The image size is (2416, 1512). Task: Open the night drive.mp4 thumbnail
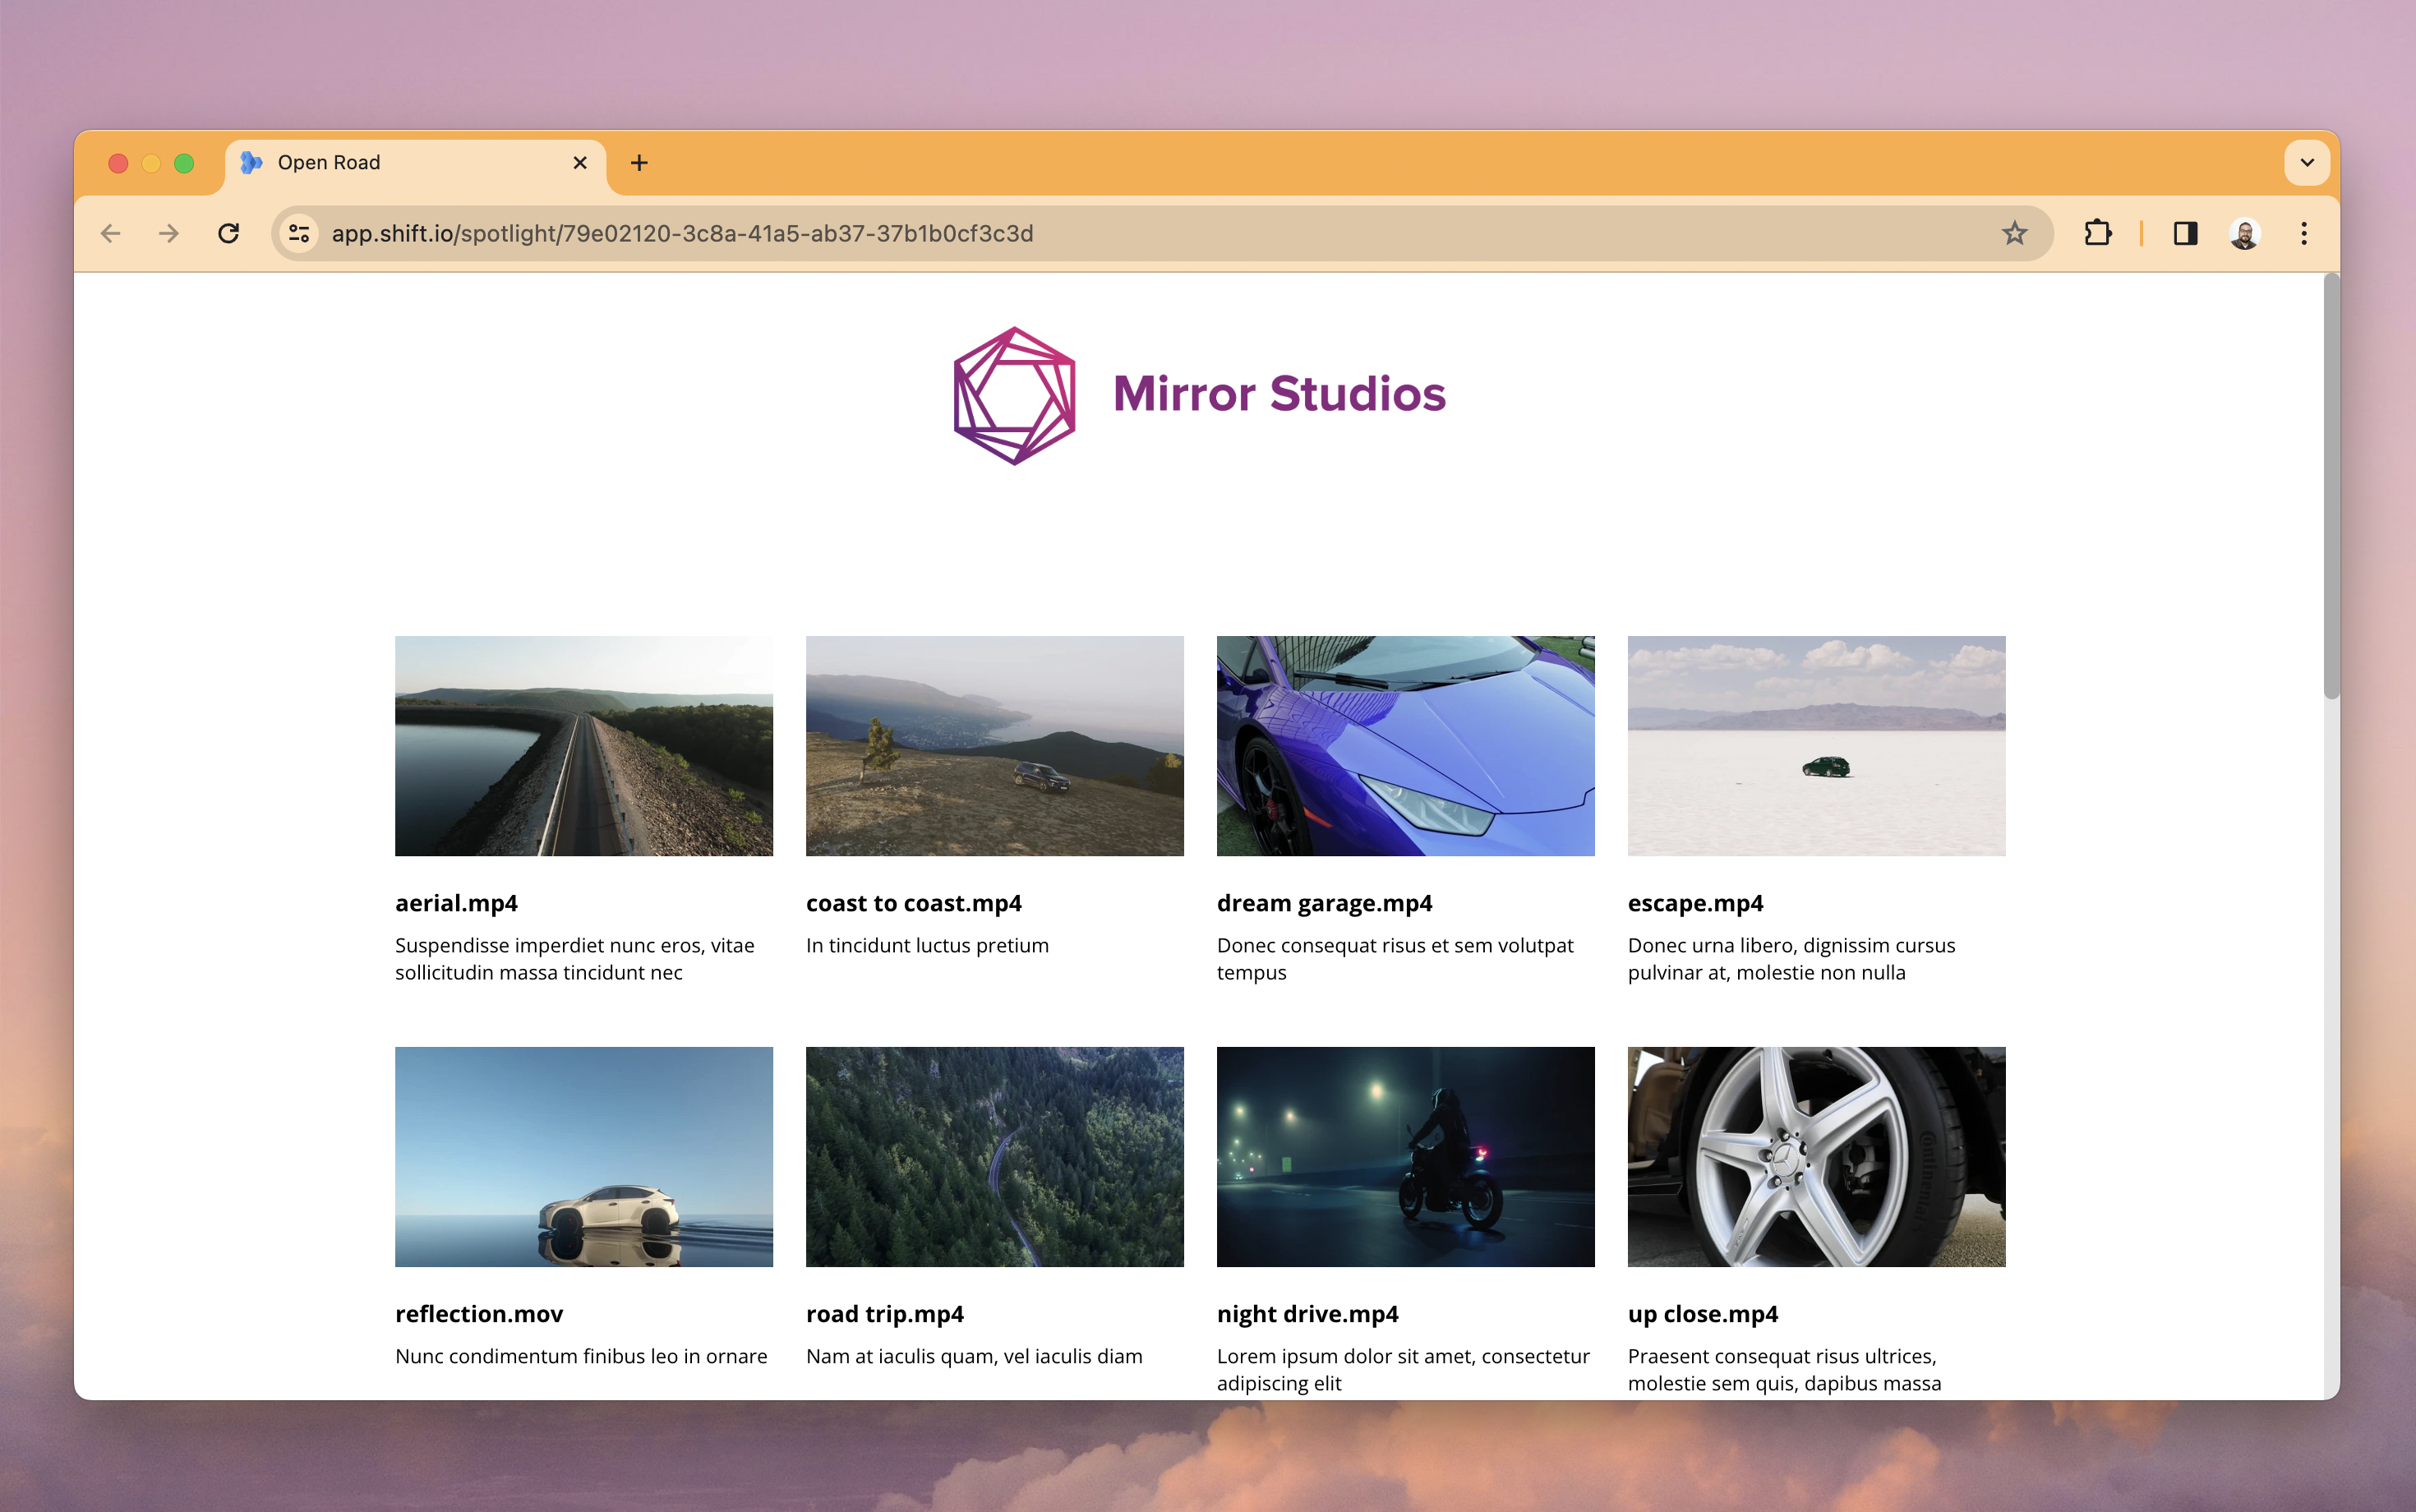(x=1406, y=1157)
